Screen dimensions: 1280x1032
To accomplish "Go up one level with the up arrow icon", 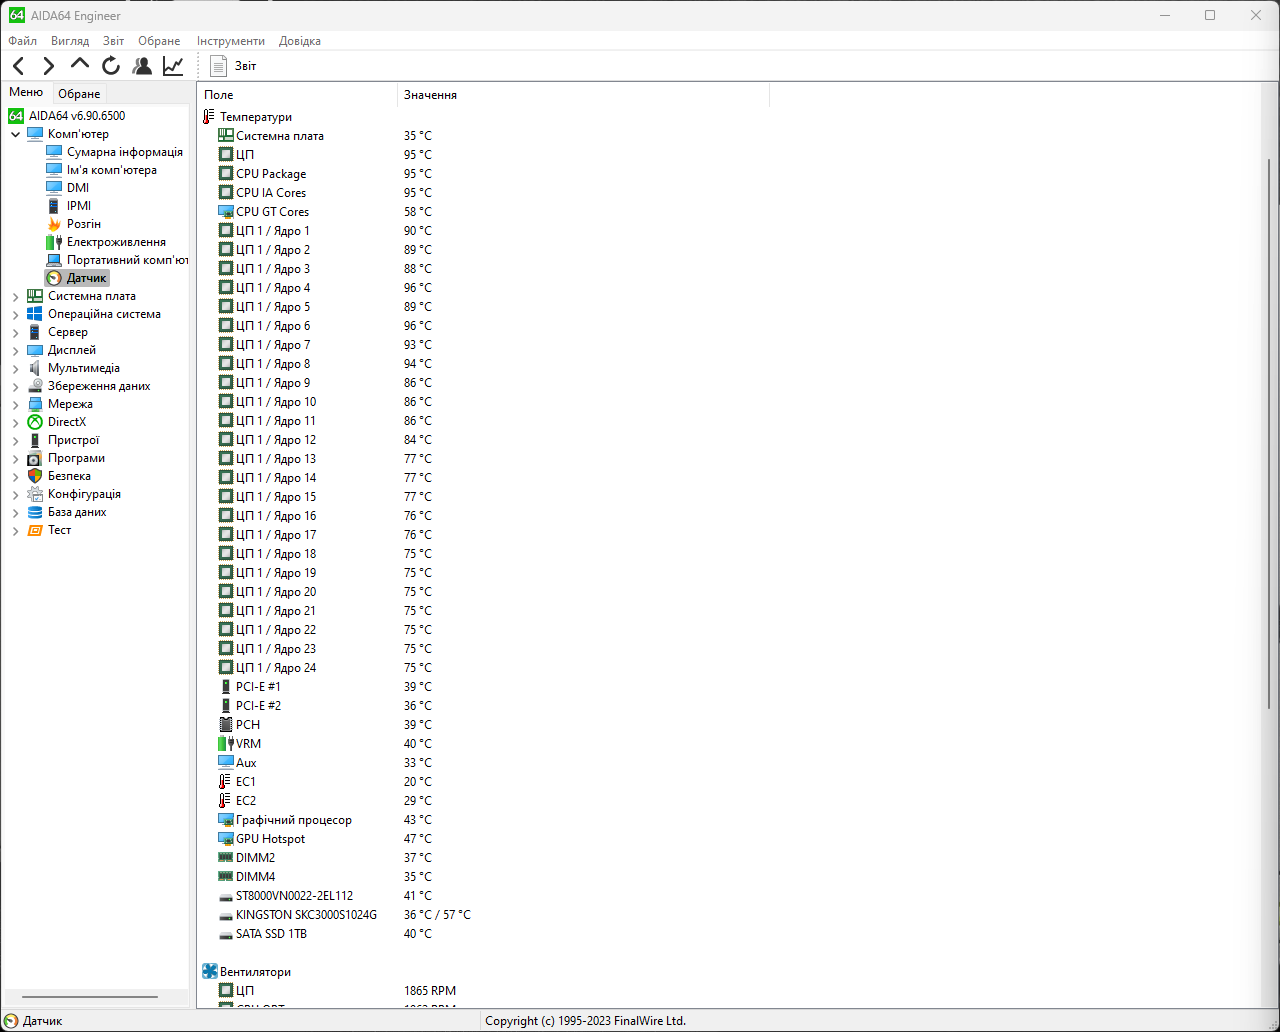I will [80, 64].
